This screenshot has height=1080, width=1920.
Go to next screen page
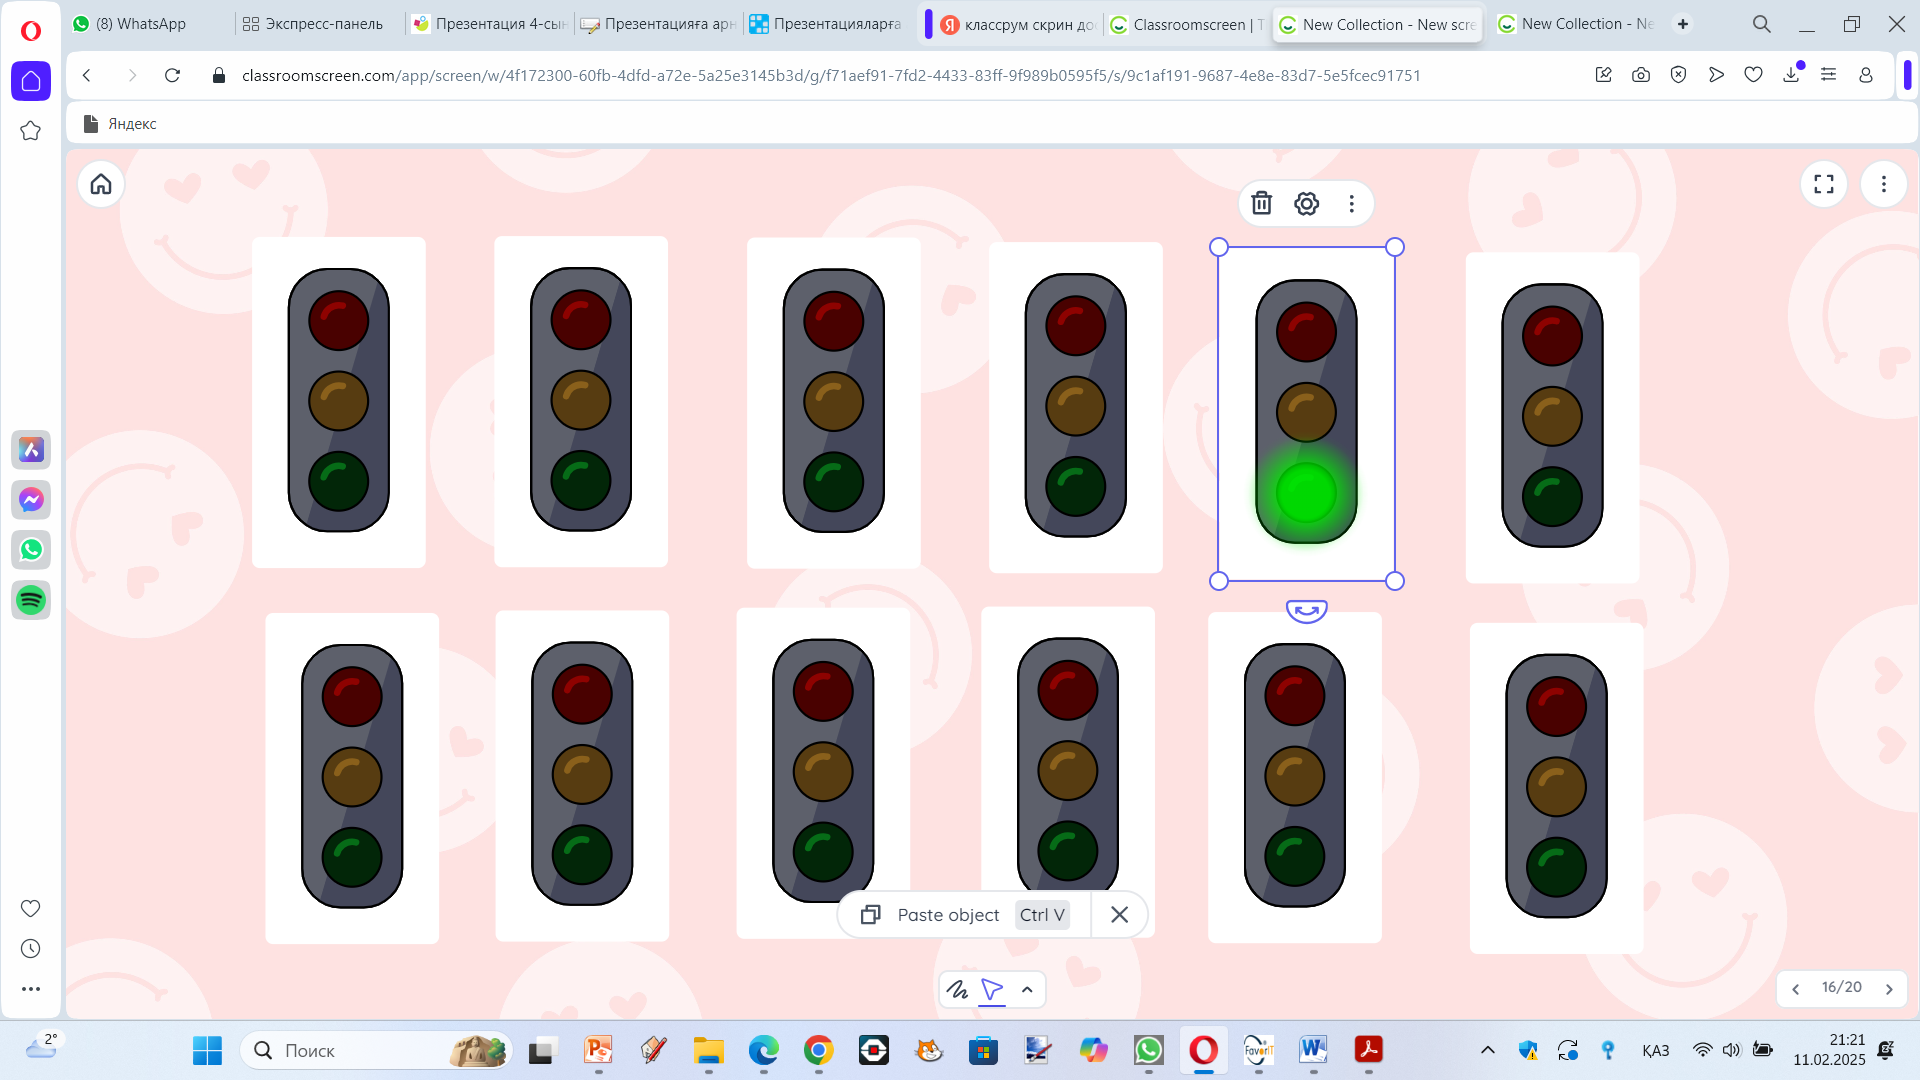(1889, 989)
